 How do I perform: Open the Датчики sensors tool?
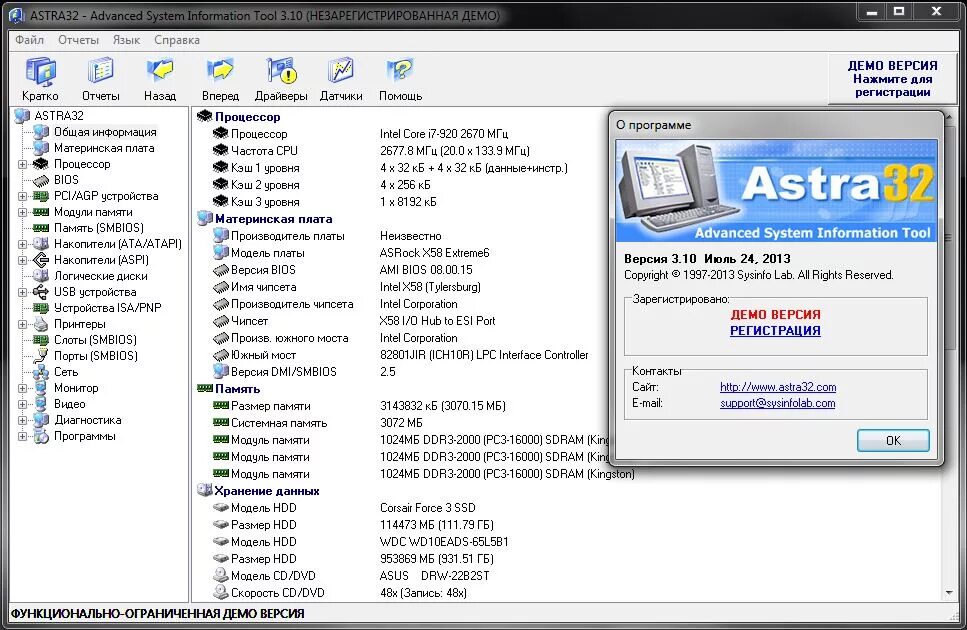pos(341,72)
